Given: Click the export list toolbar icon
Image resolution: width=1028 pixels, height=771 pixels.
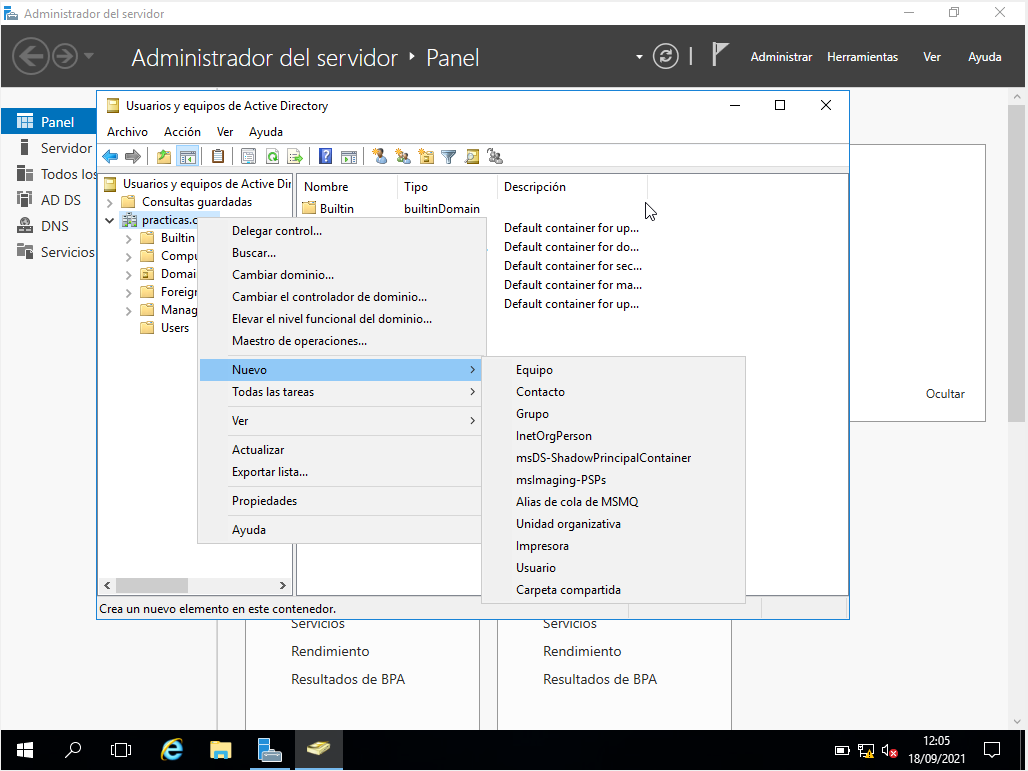Looking at the screenshot, I should pos(295,156).
